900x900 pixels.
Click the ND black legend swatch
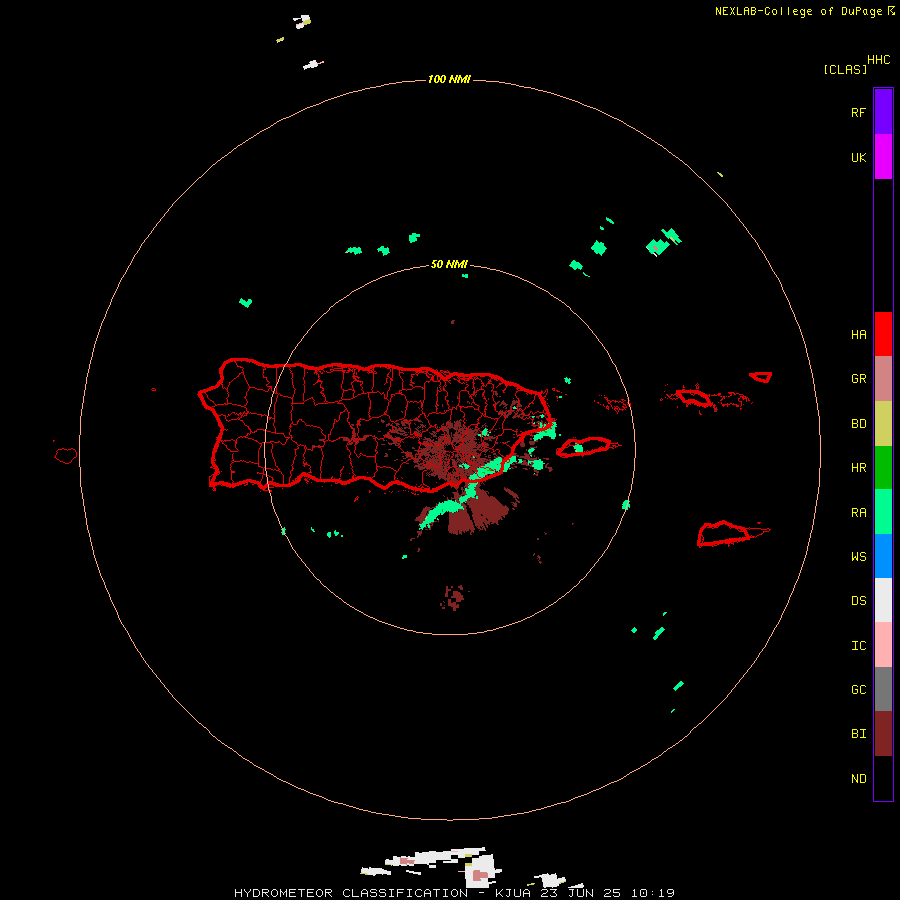tap(883, 778)
